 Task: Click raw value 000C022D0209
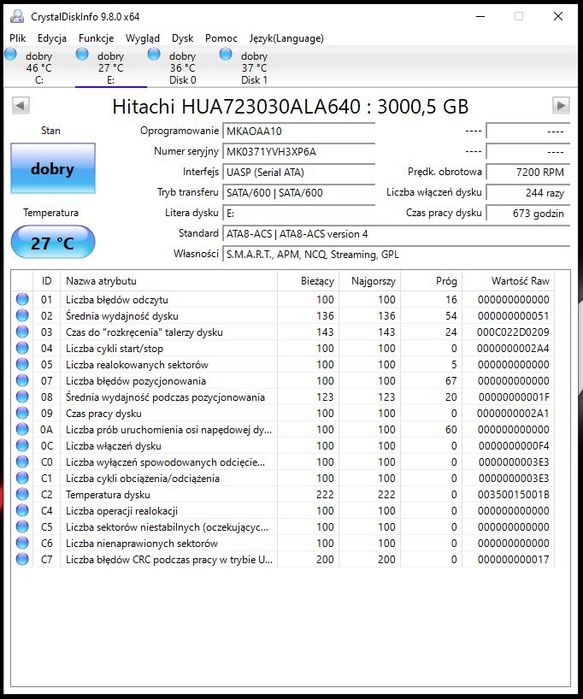point(513,332)
